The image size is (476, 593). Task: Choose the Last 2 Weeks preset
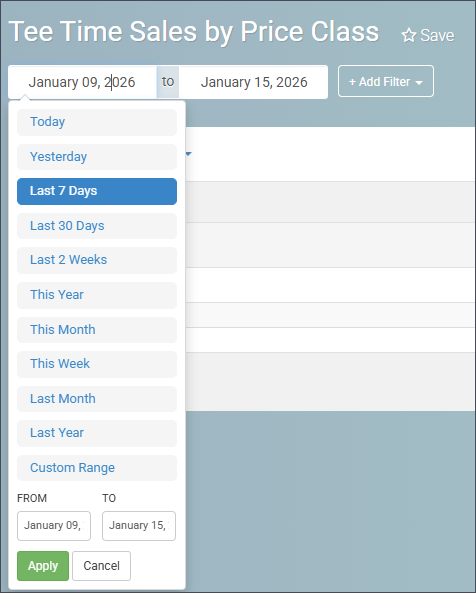tap(97, 260)
